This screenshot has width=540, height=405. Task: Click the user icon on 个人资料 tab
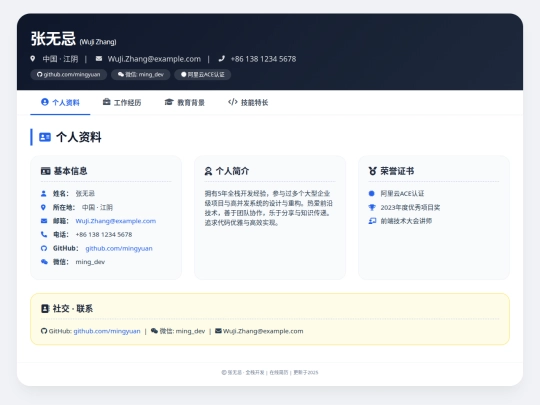point(45,102)
